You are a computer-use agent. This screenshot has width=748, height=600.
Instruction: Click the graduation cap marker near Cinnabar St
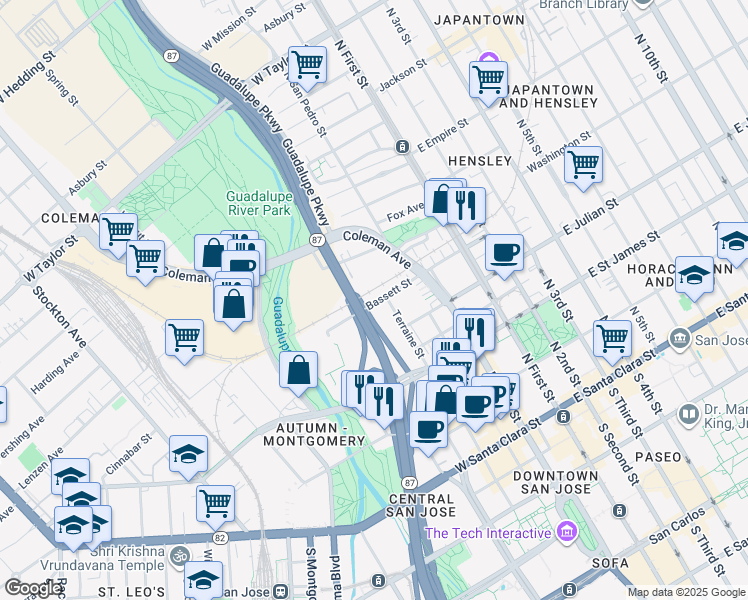click(x=188, y=456)
